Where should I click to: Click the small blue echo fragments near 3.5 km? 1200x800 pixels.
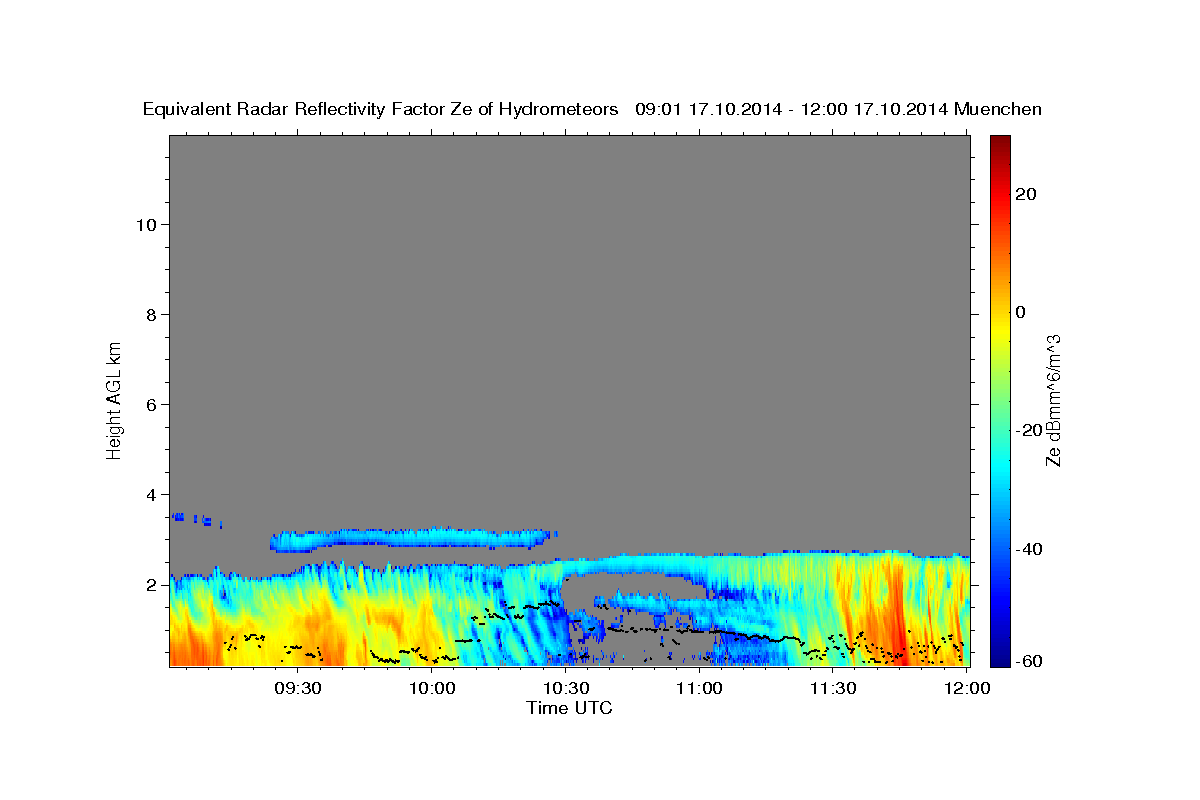click(196, 519)
